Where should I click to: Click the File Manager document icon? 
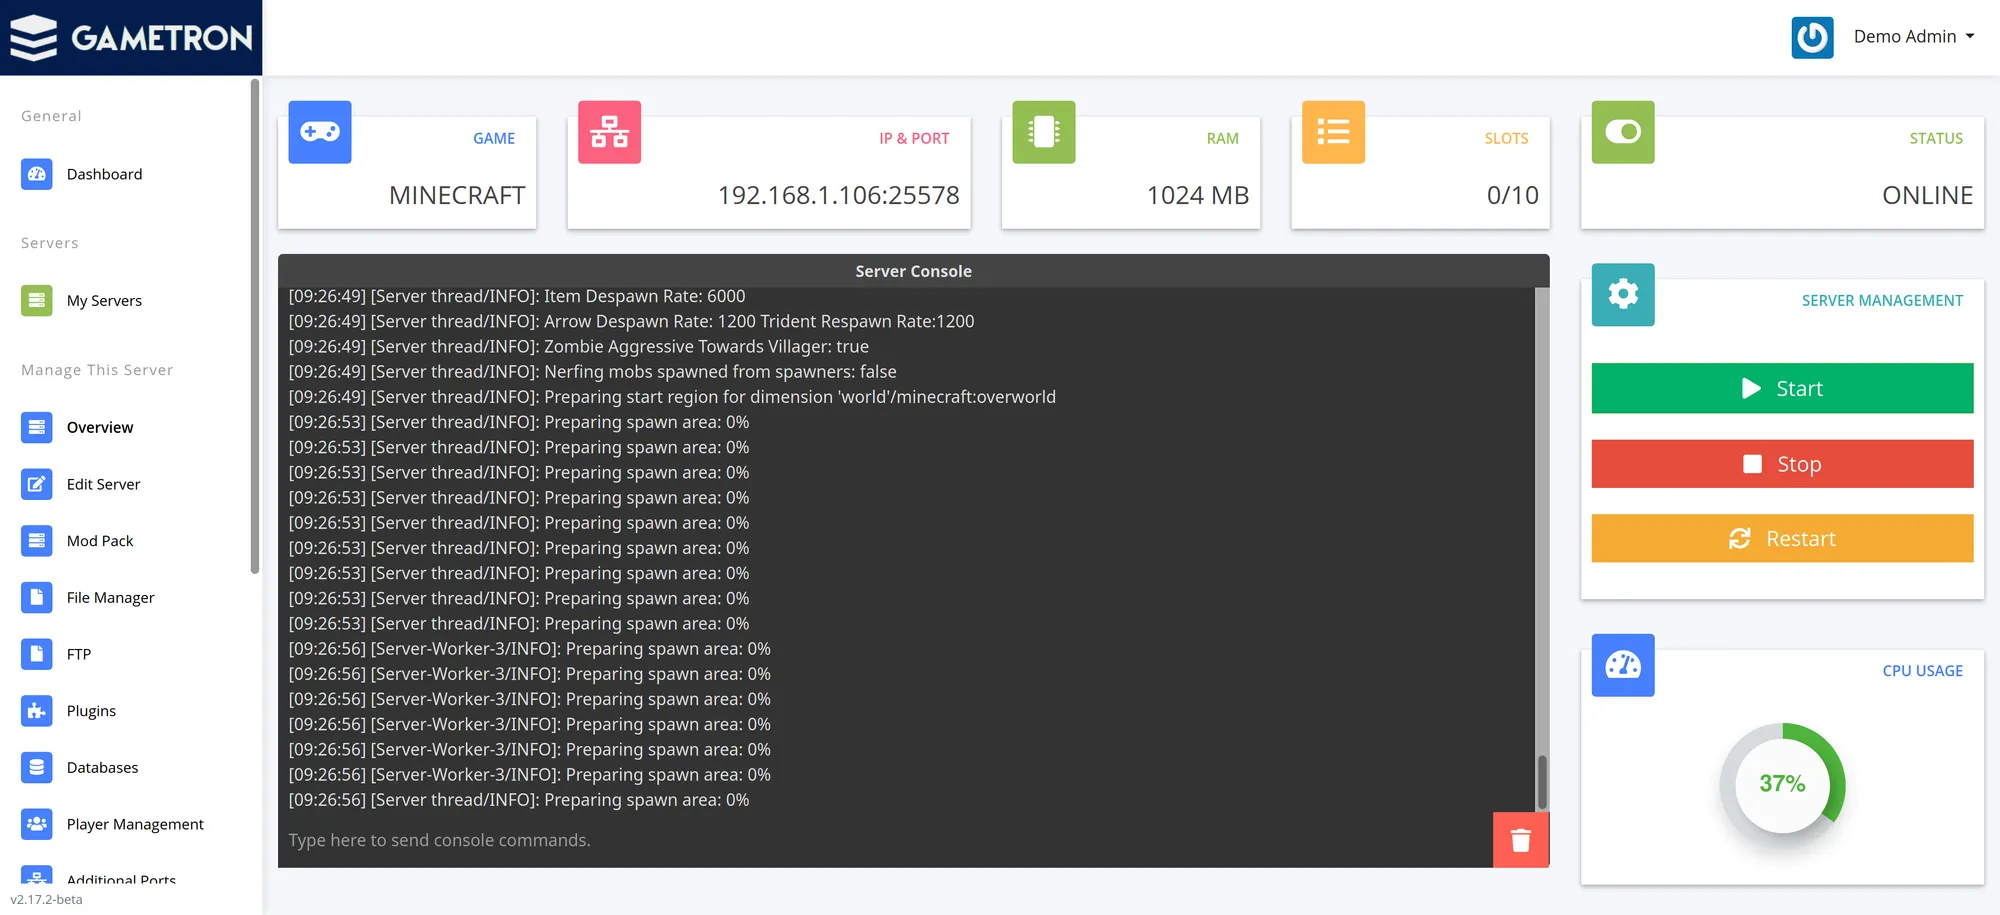37,597
